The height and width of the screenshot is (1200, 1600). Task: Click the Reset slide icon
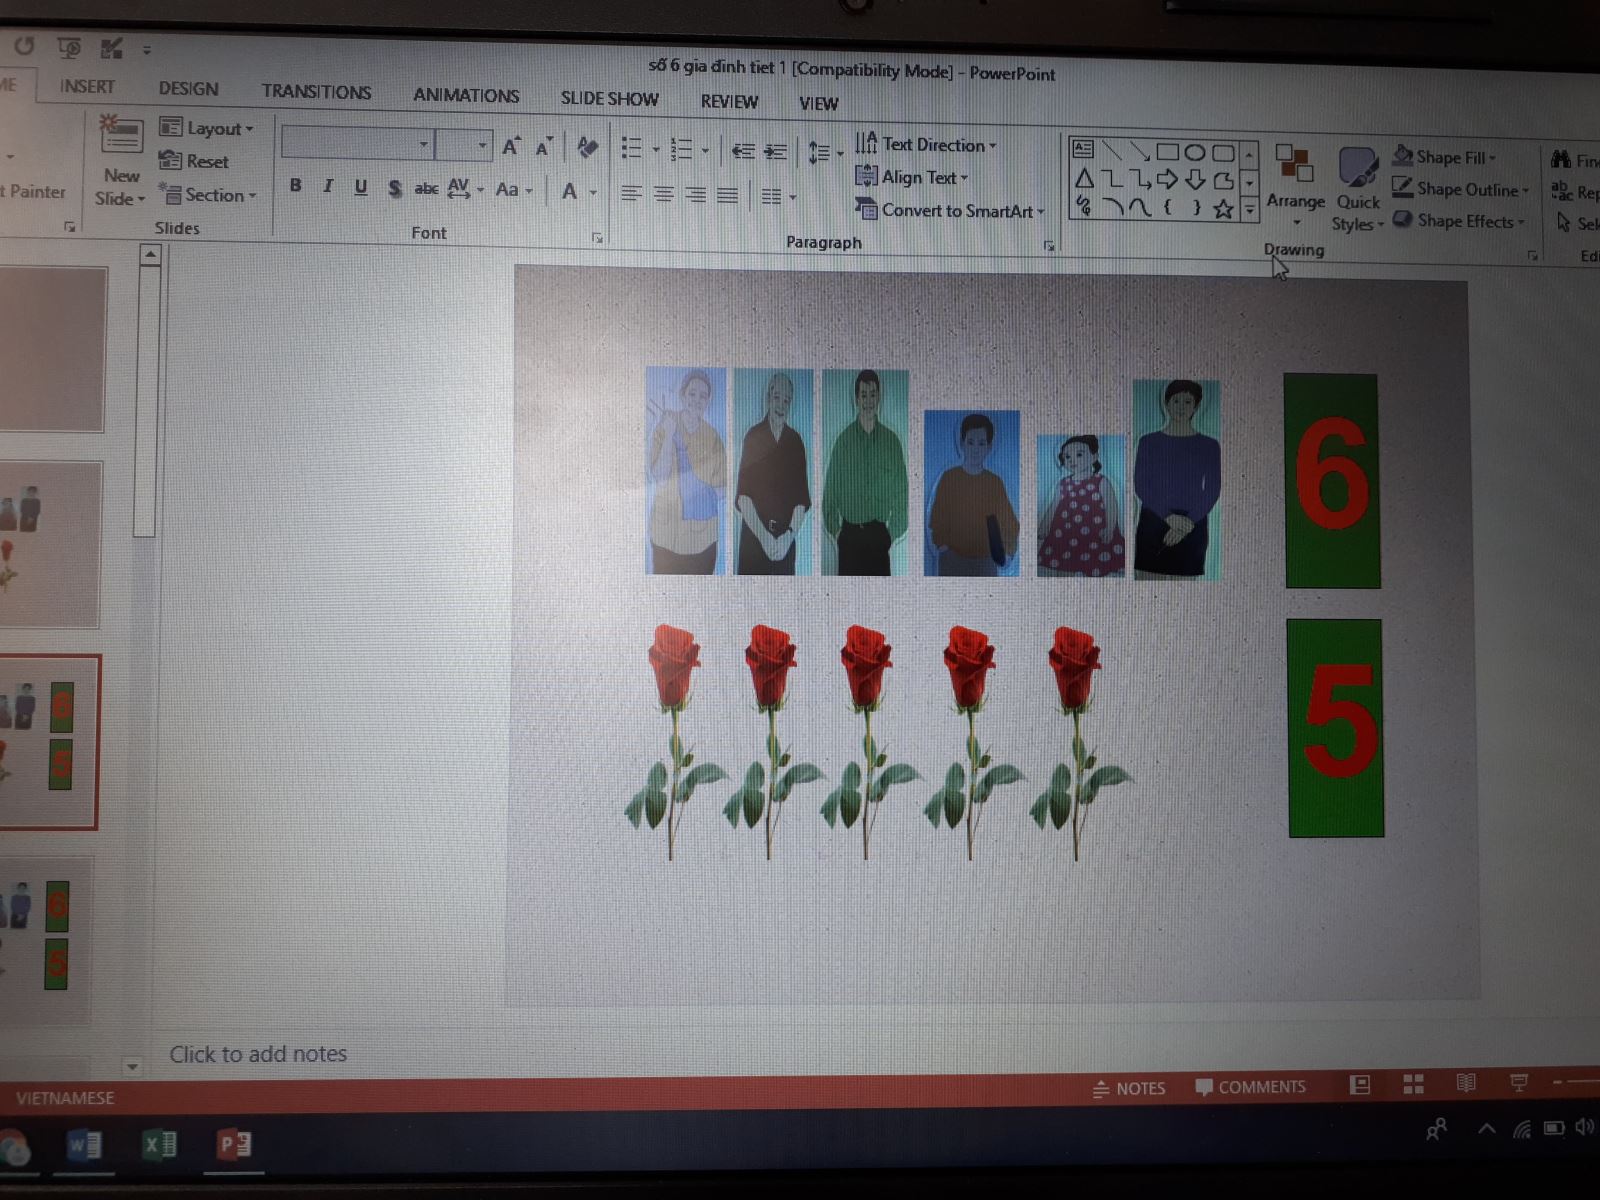click(195, 161)
